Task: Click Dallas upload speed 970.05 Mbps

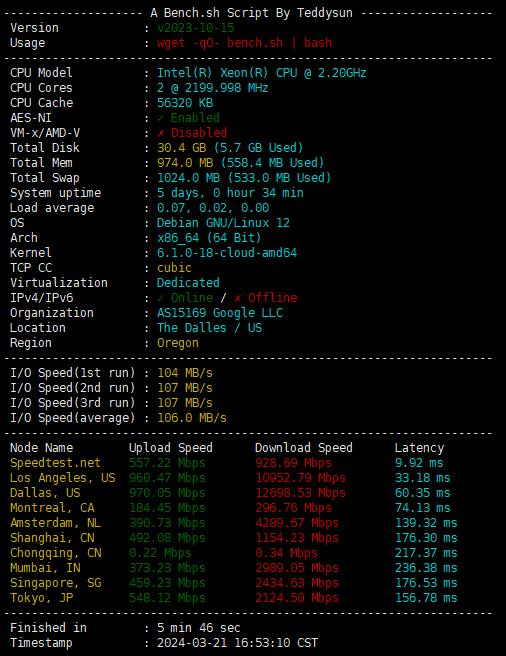Action: [167, 493]
